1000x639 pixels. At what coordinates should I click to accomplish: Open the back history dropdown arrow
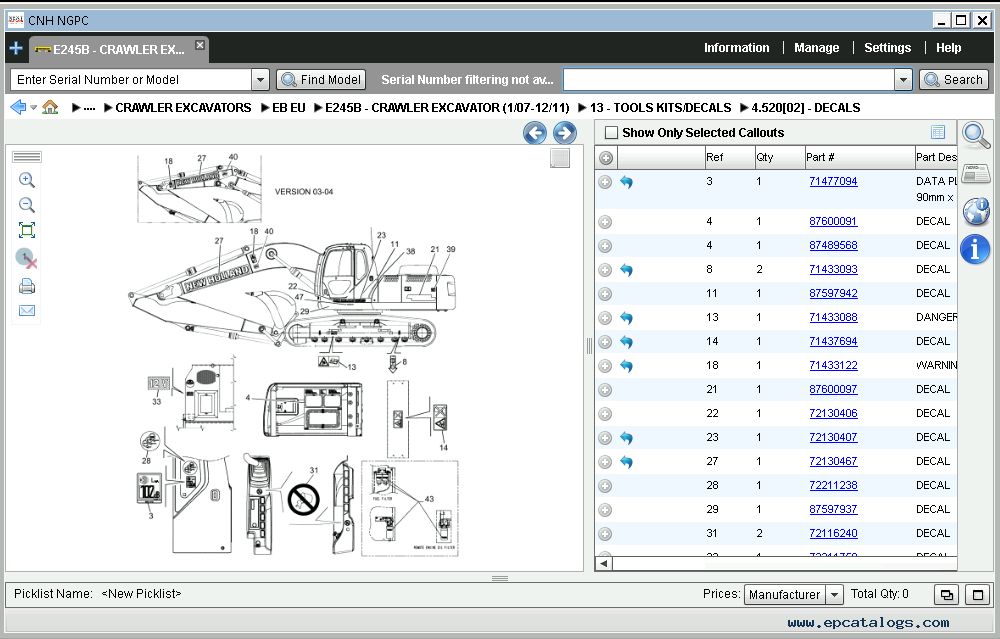coord(34,108)
